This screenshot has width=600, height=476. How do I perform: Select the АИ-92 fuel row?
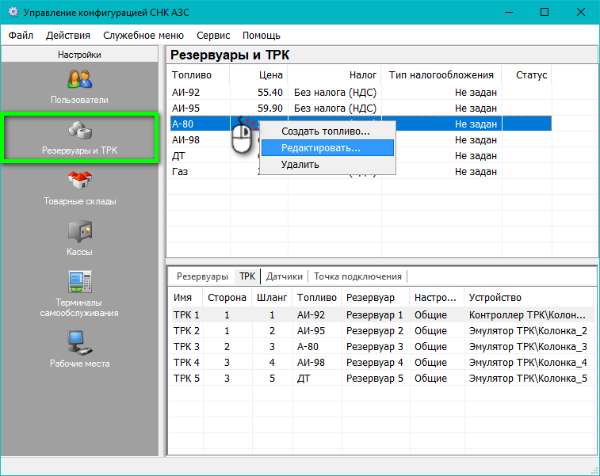(187, 92)
